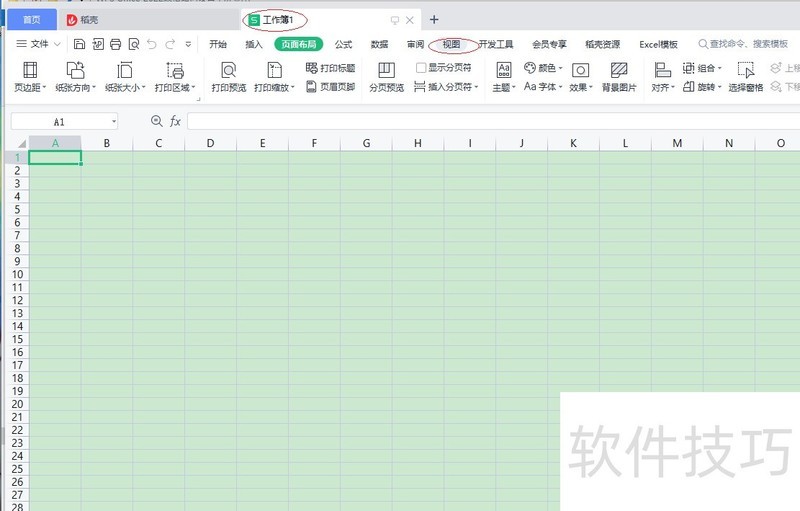Enable the 显示分页符 checkbox

point(421,68)
